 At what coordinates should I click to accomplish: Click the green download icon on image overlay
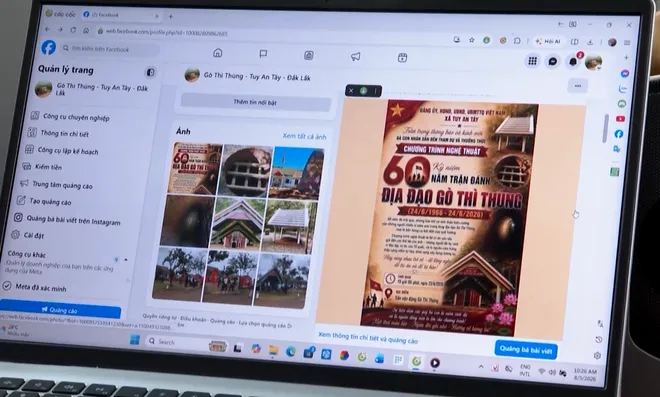pos(364,91)
